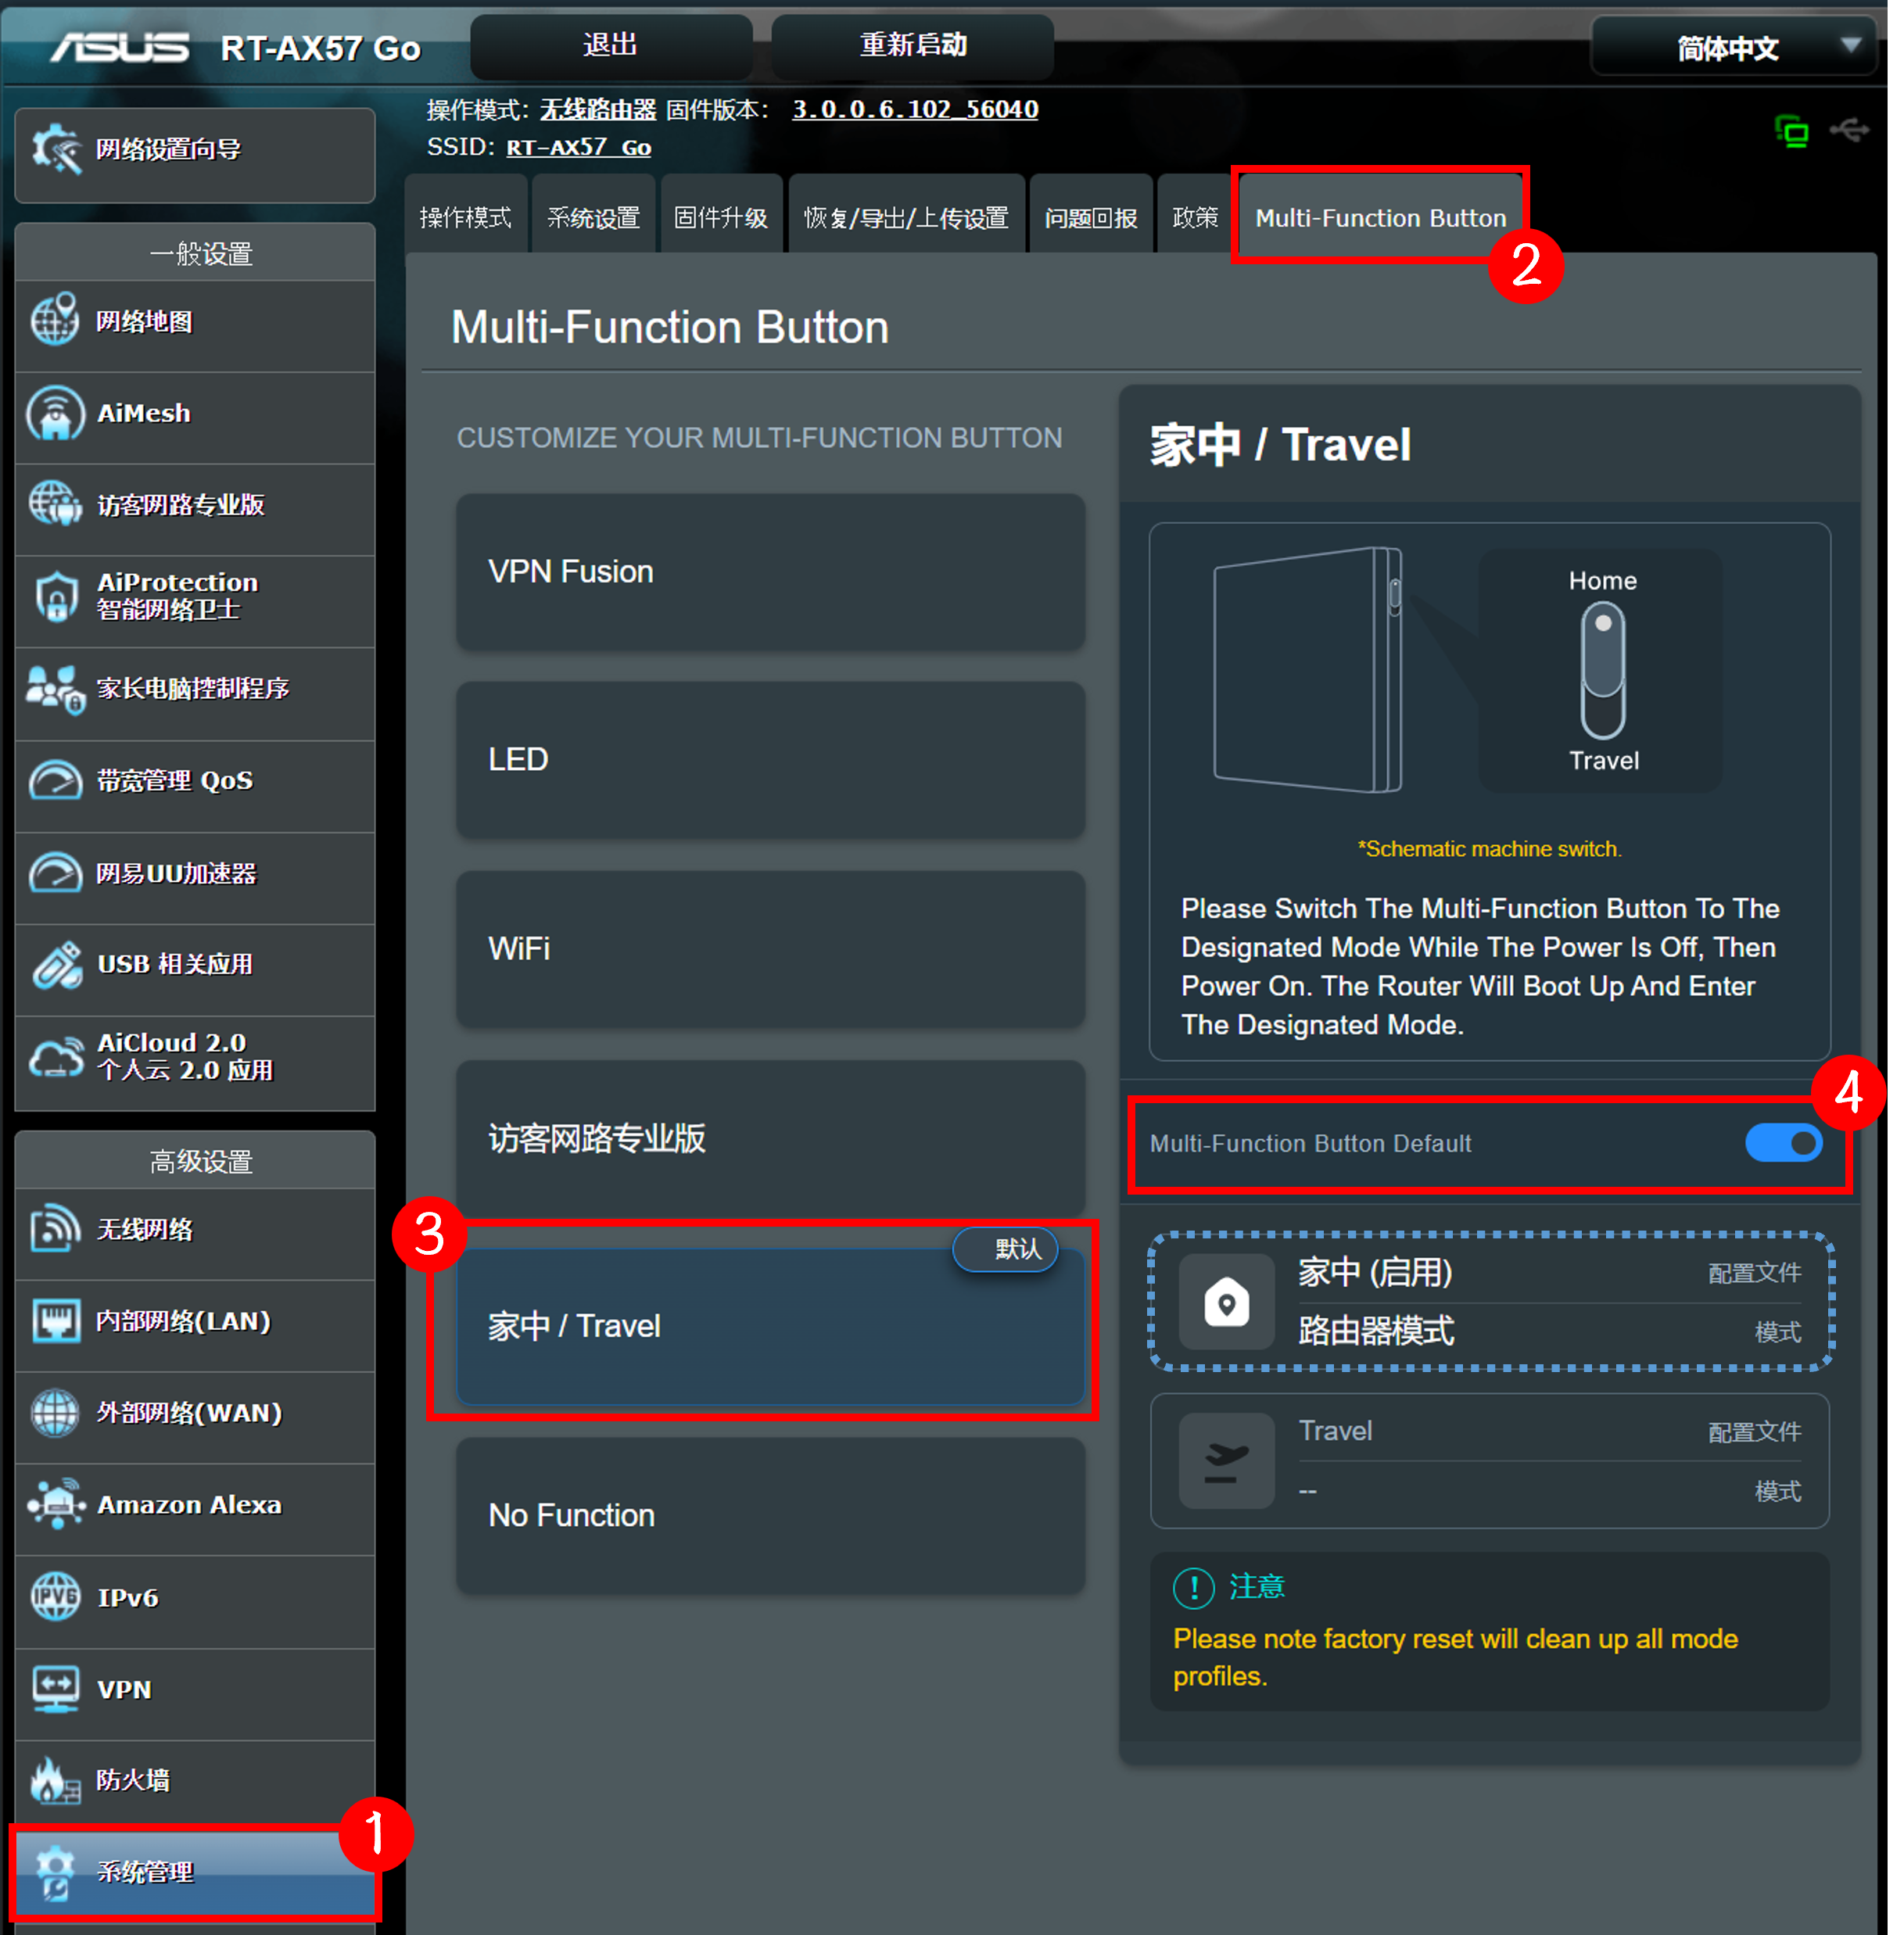Toggle Multi-Function Button Default switch
Viewport: 1904px width, 1935px height.
tap(1783, 1143)
